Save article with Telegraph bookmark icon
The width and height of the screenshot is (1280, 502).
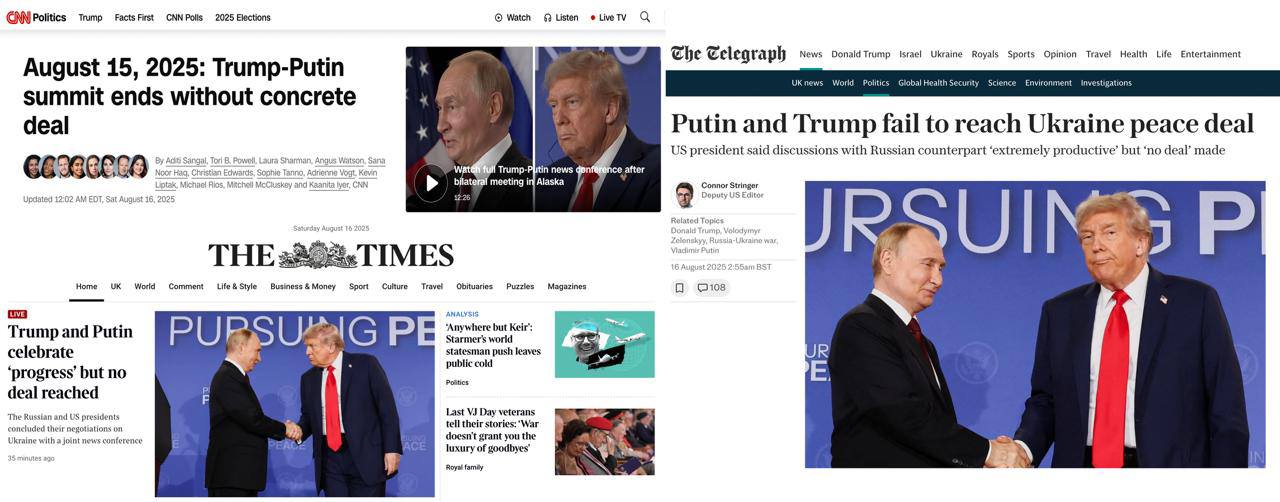pyautogui.click(x=680, y=288)
